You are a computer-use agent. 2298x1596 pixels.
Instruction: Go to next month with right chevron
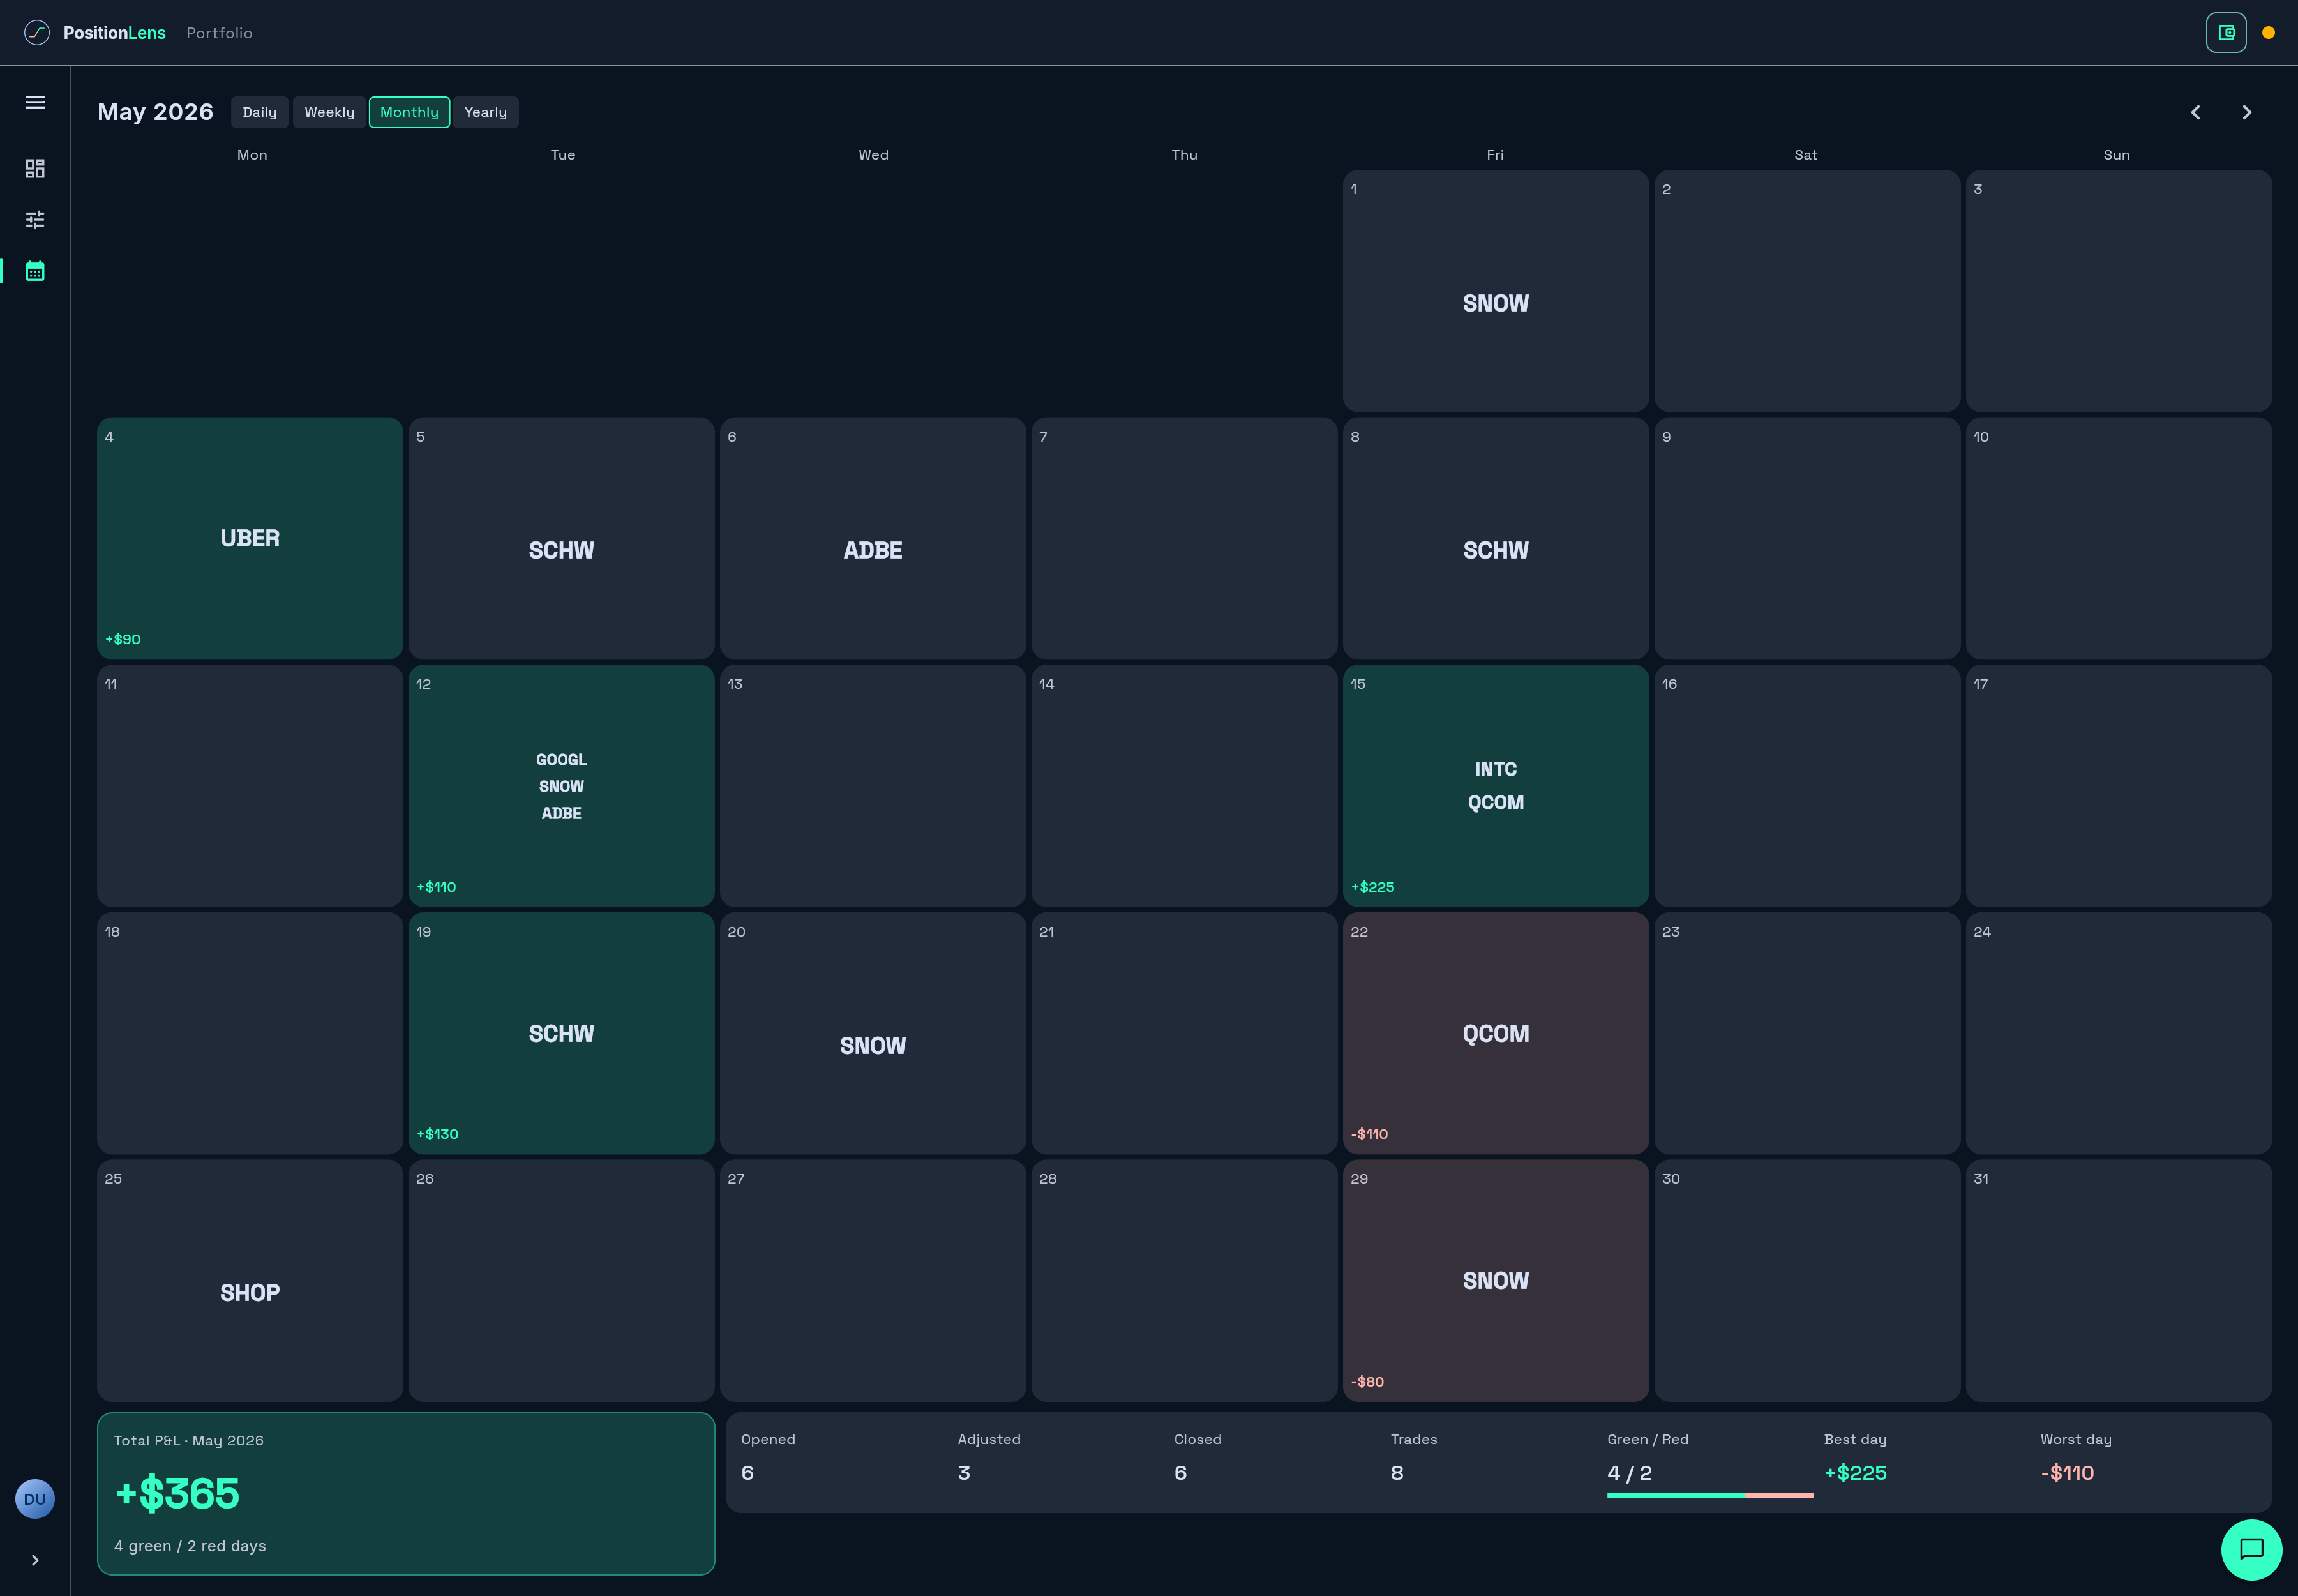point(2246,112)
